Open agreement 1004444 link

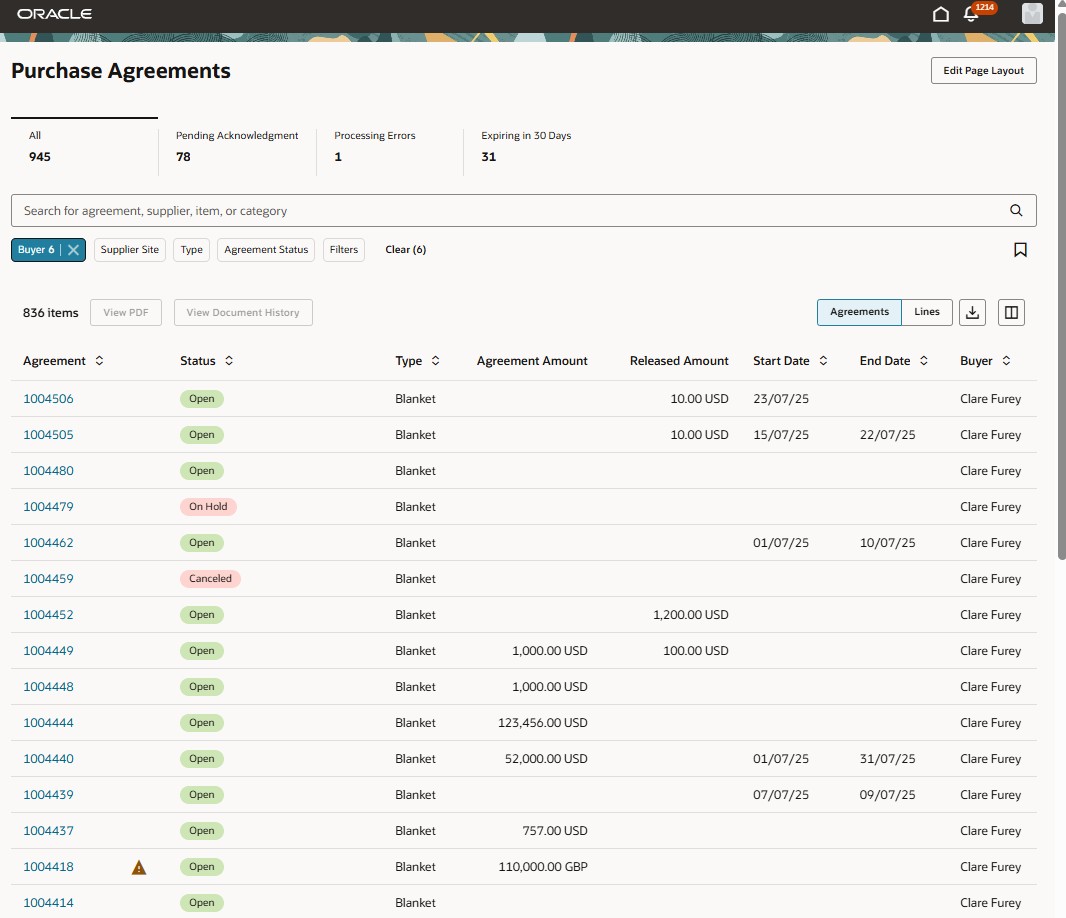pos(48,724)
